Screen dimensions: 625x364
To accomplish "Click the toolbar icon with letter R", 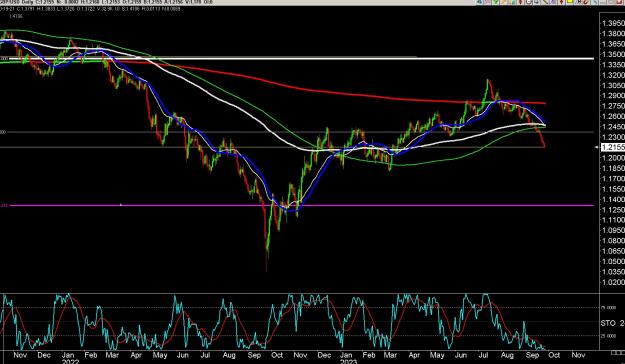I will tap(579, 2).
